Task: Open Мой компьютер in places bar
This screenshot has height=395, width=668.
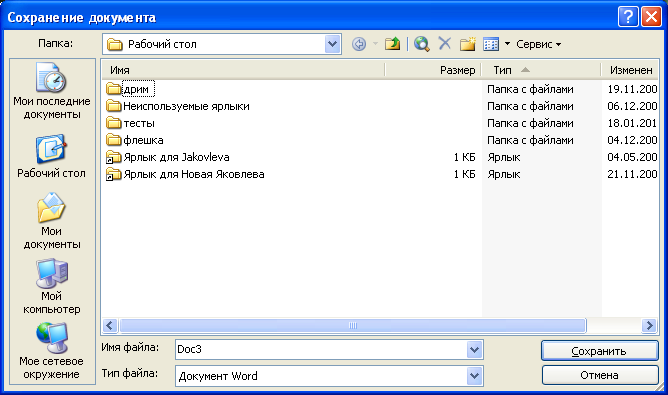Action: tap(52, 286)
